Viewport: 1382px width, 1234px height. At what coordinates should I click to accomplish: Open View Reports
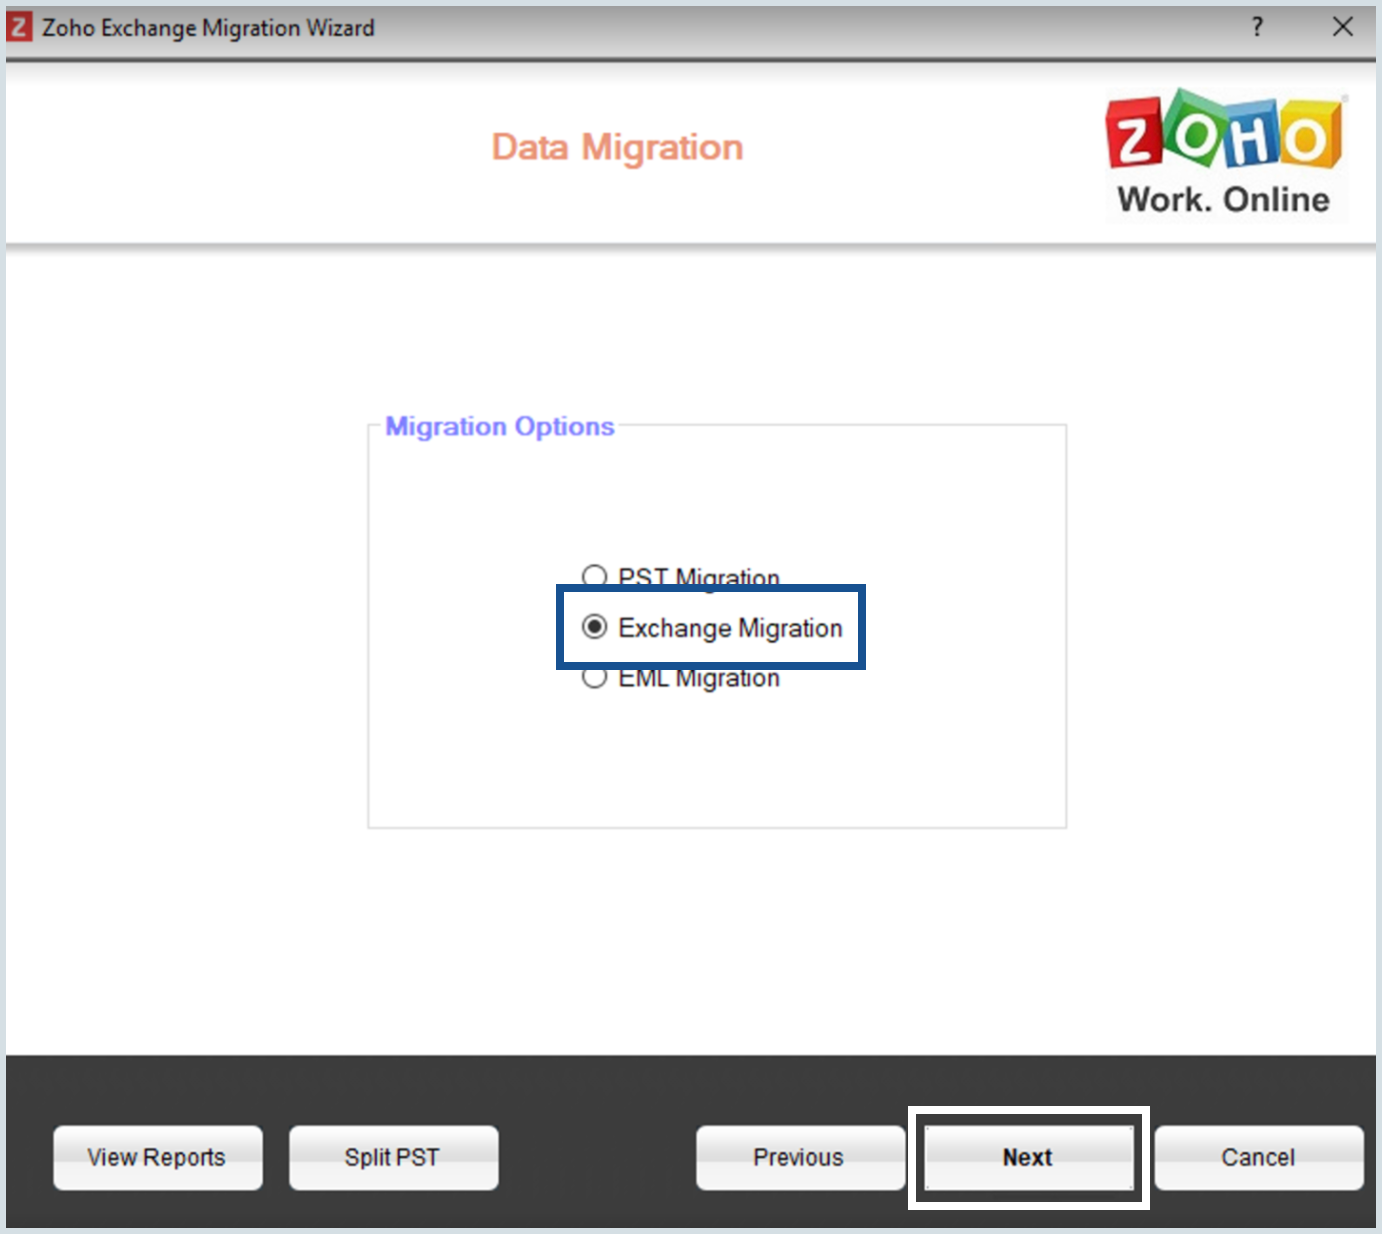[x=156, y=1157]
